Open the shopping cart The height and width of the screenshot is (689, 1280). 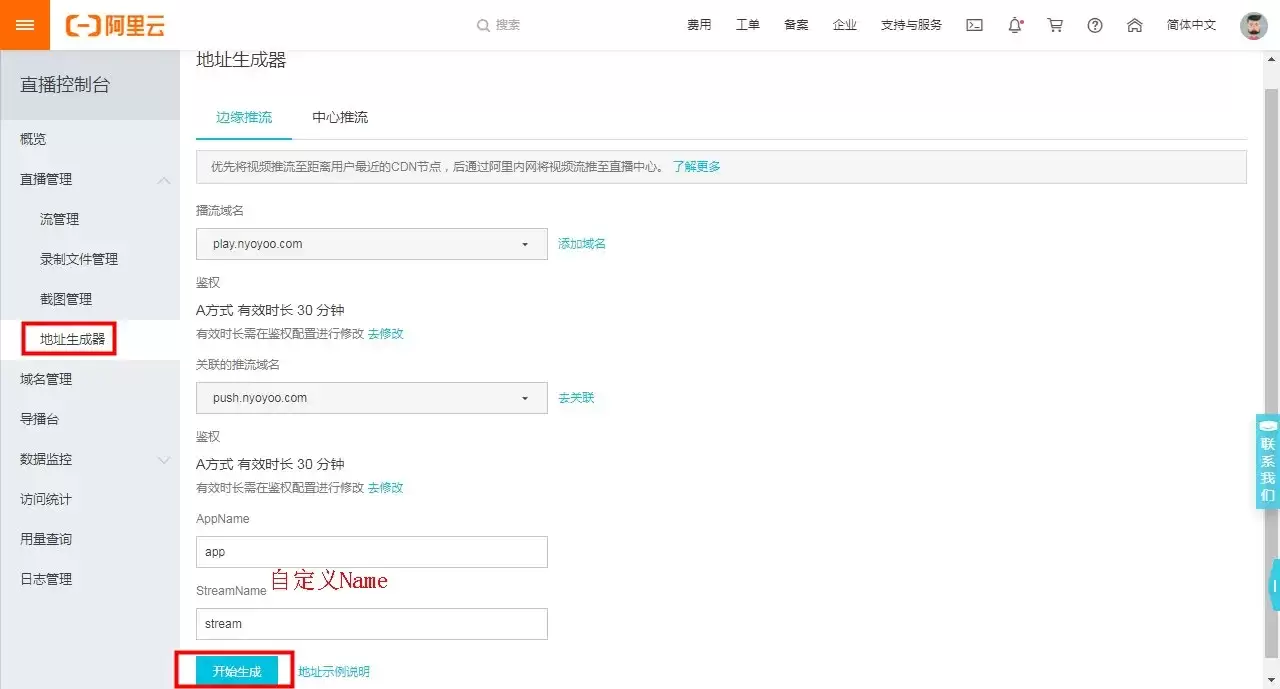click(1055, 25)
